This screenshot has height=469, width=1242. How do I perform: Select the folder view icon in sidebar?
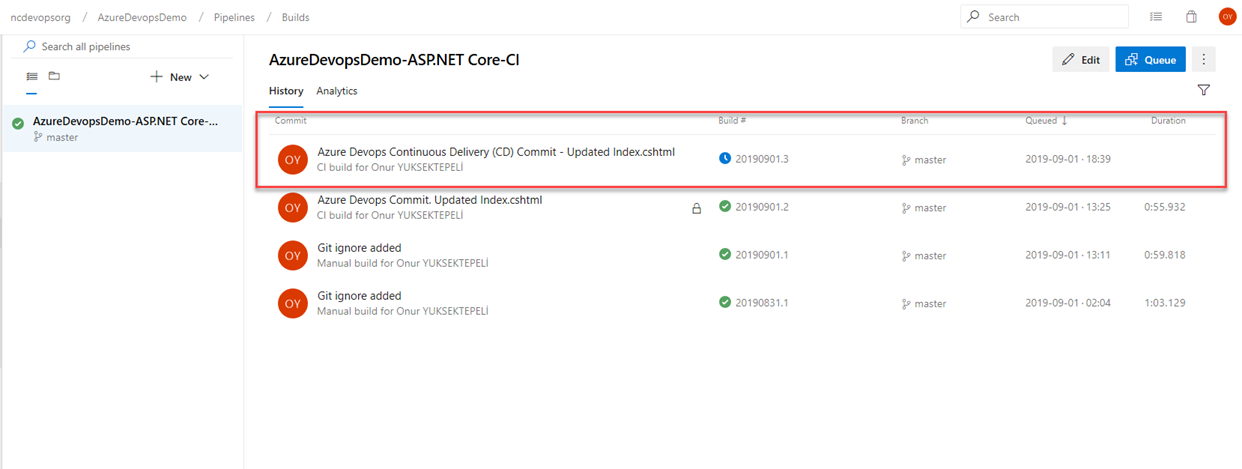click(x=54, y=76)
